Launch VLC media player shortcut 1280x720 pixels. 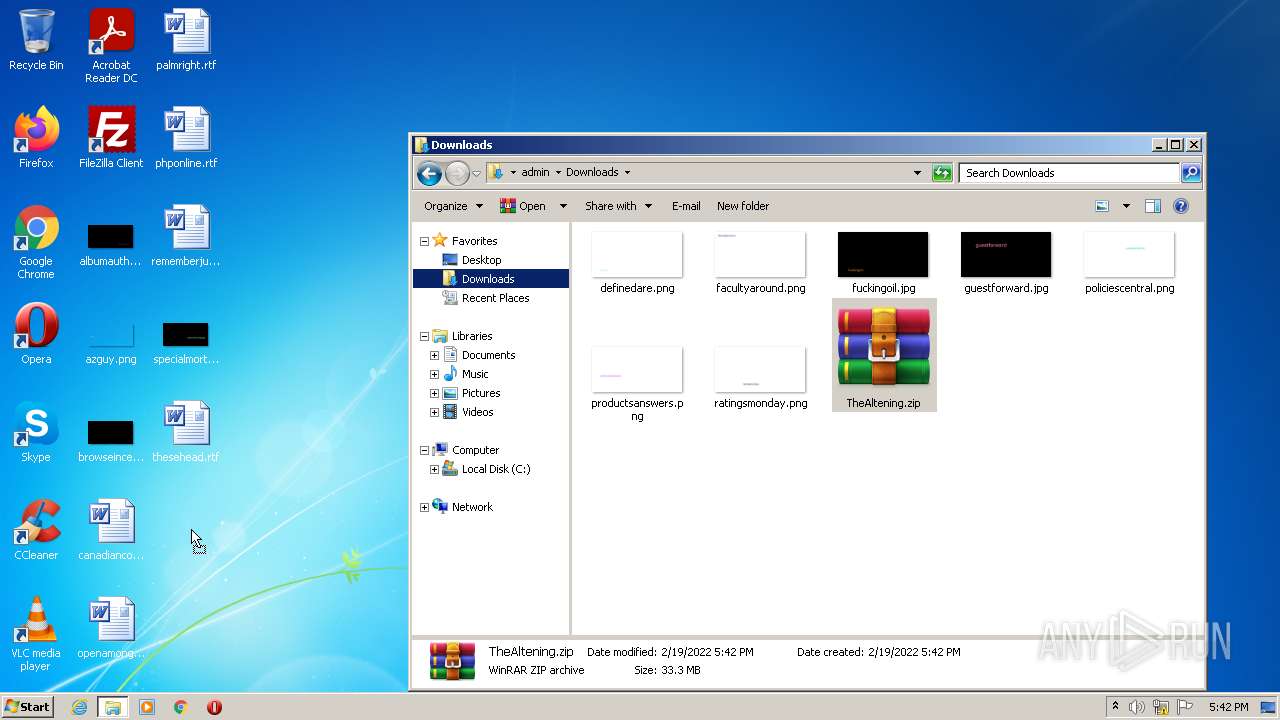[36, 634]
